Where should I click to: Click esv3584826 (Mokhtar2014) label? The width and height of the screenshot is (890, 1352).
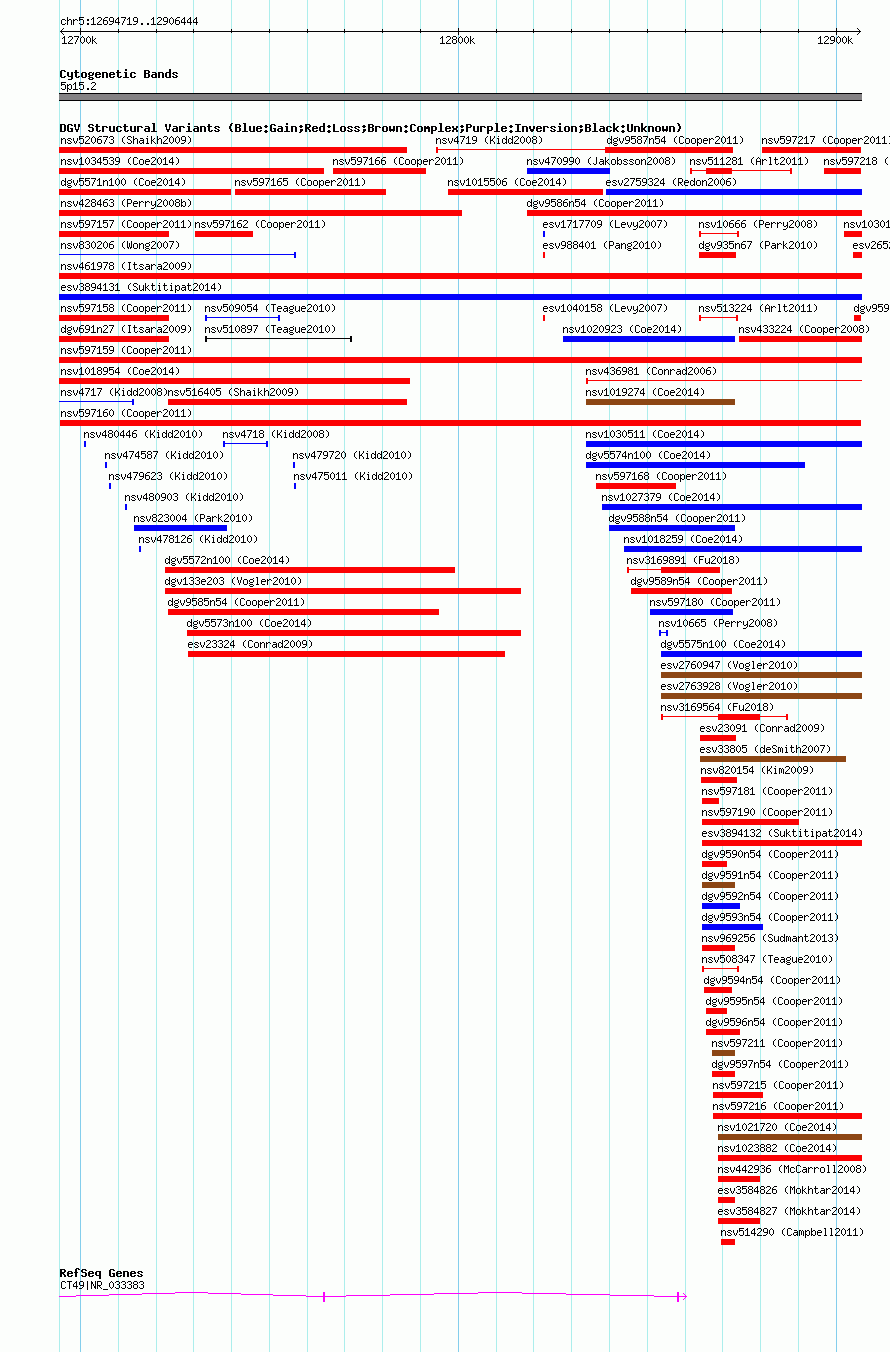tap(789, 1190)
